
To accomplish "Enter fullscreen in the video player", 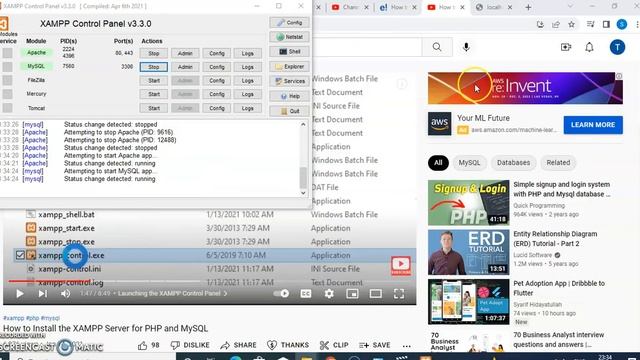I will point(399,293).
